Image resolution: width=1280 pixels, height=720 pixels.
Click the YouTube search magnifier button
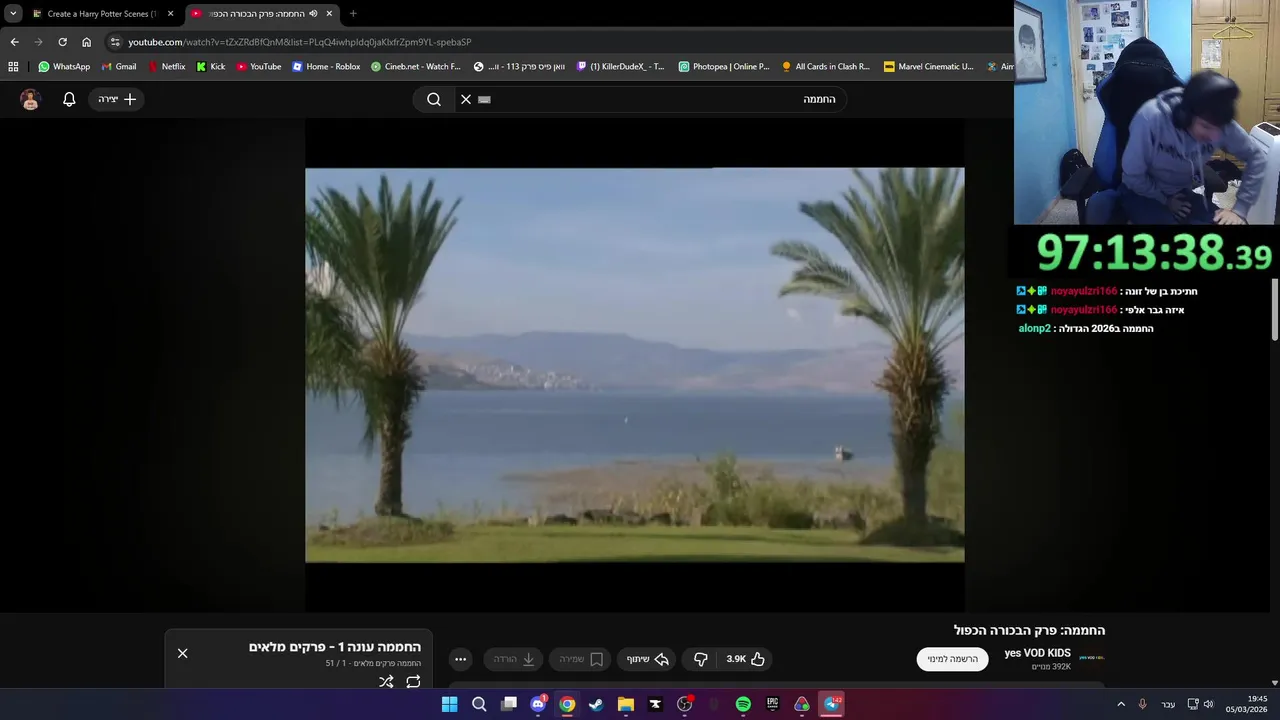point(434,99)
